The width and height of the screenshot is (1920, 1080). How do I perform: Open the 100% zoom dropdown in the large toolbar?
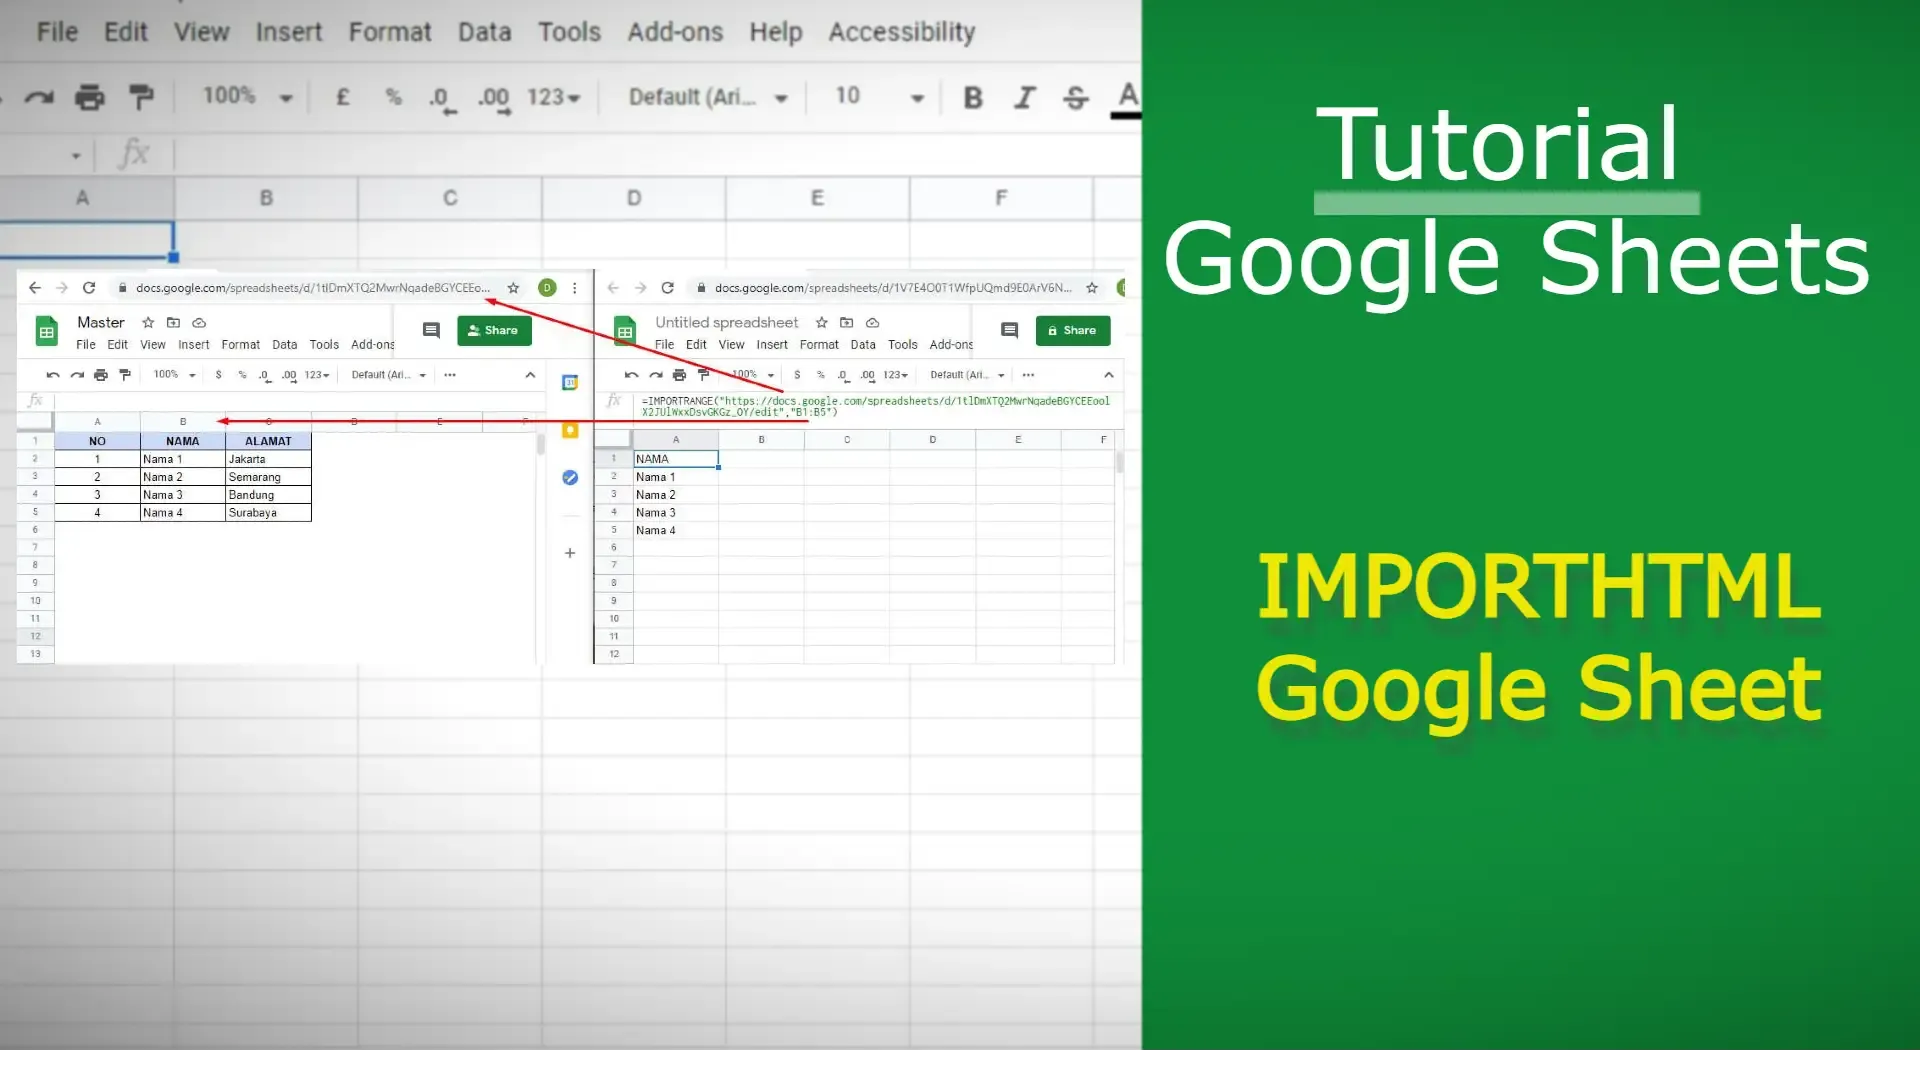click(247, 96)
